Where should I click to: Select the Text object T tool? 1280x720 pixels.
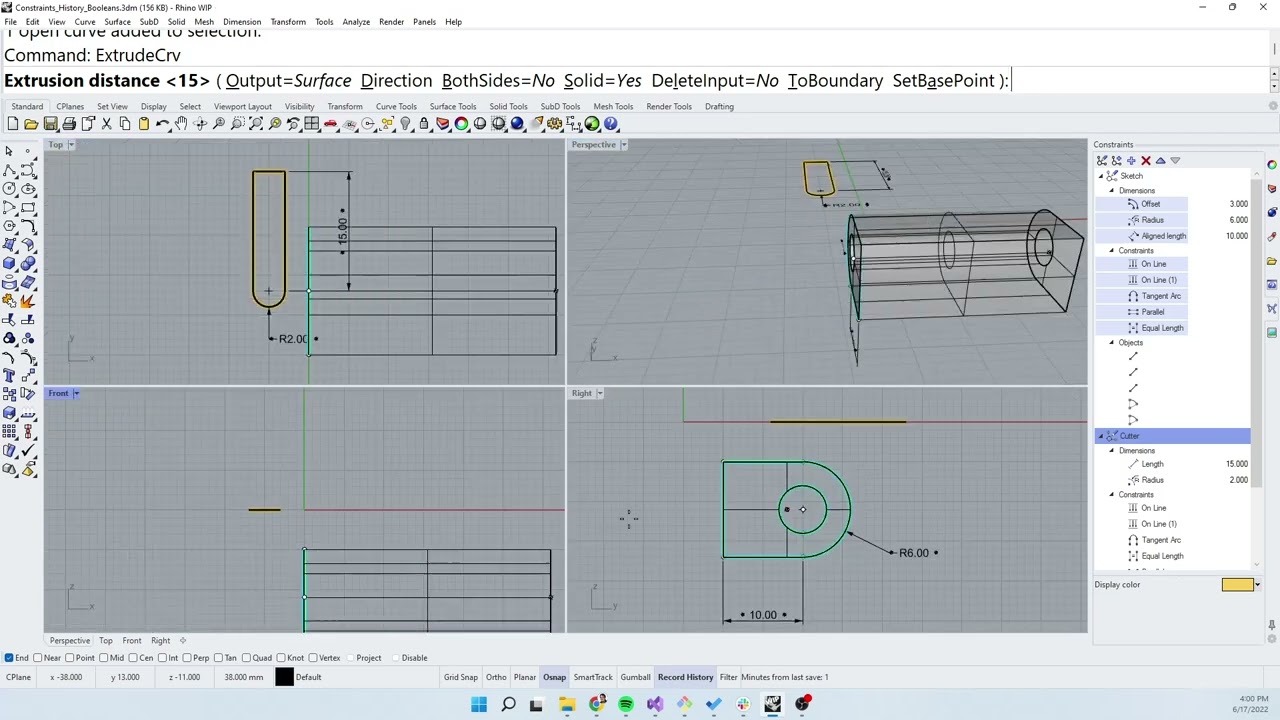[x=9, y=376]
